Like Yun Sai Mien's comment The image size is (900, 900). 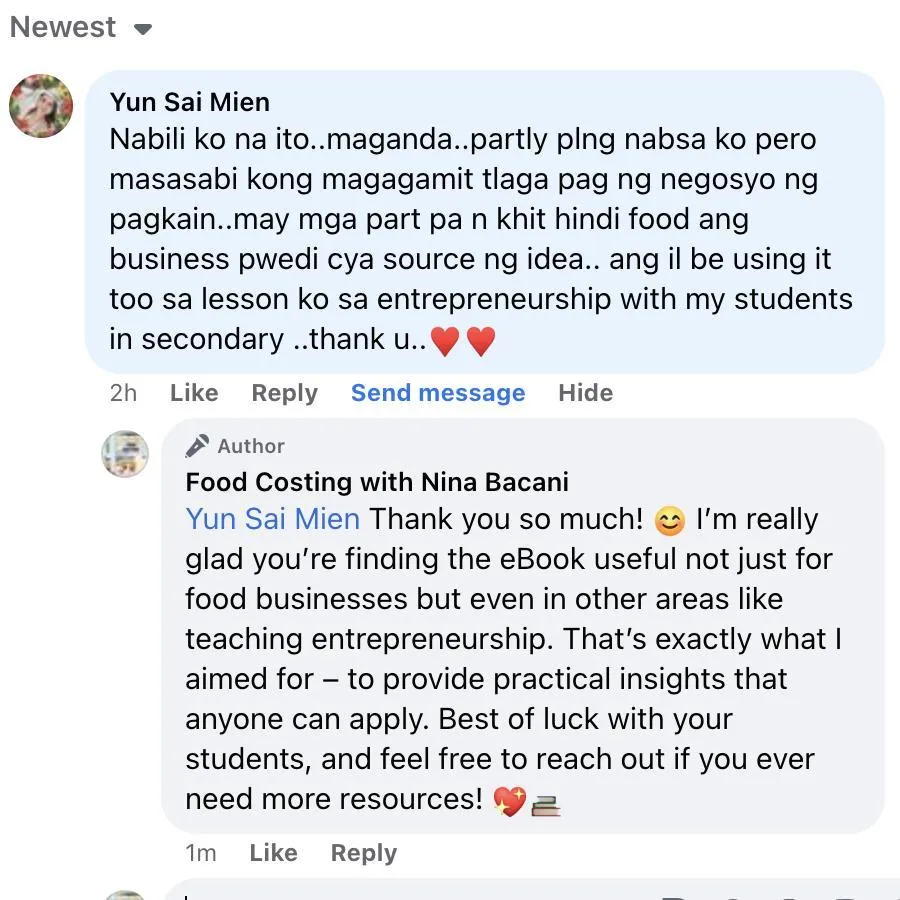pyautogui.click(x=194, y=393)
